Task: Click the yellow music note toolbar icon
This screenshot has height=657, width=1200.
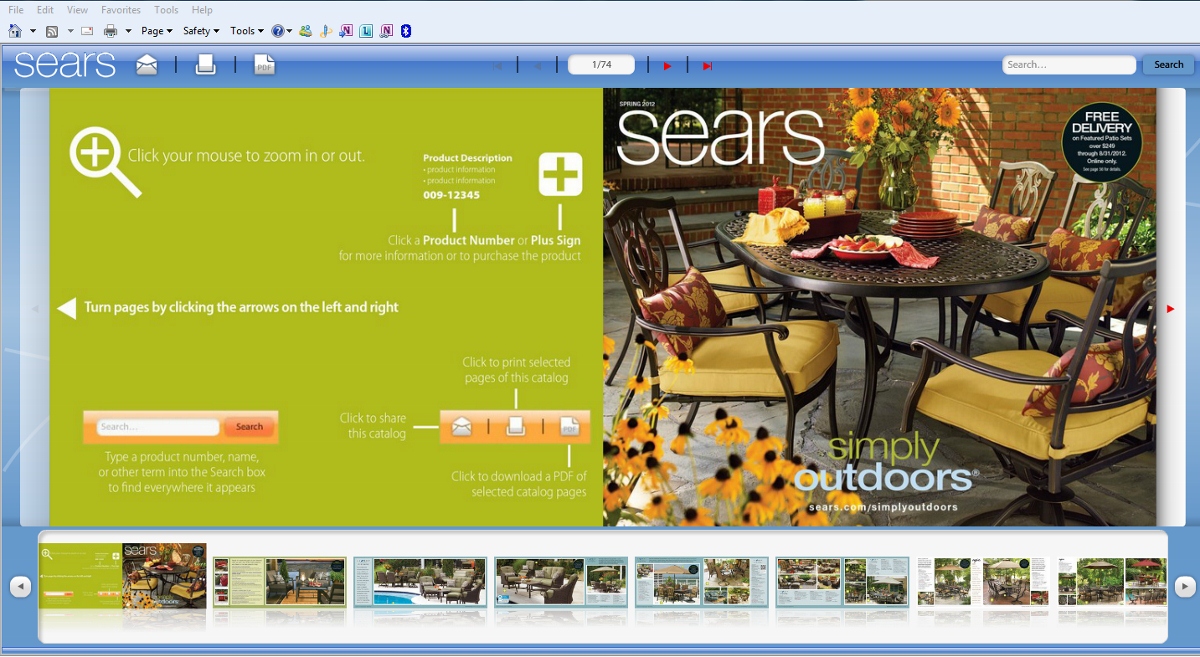Action: click(326, 31)
